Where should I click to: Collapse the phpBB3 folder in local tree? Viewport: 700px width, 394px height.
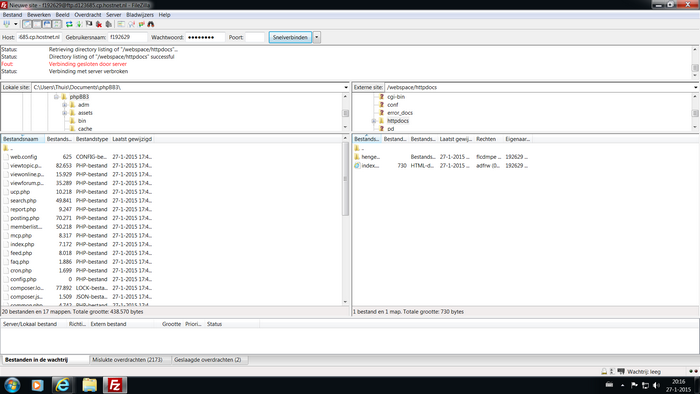tap(56, 97)
